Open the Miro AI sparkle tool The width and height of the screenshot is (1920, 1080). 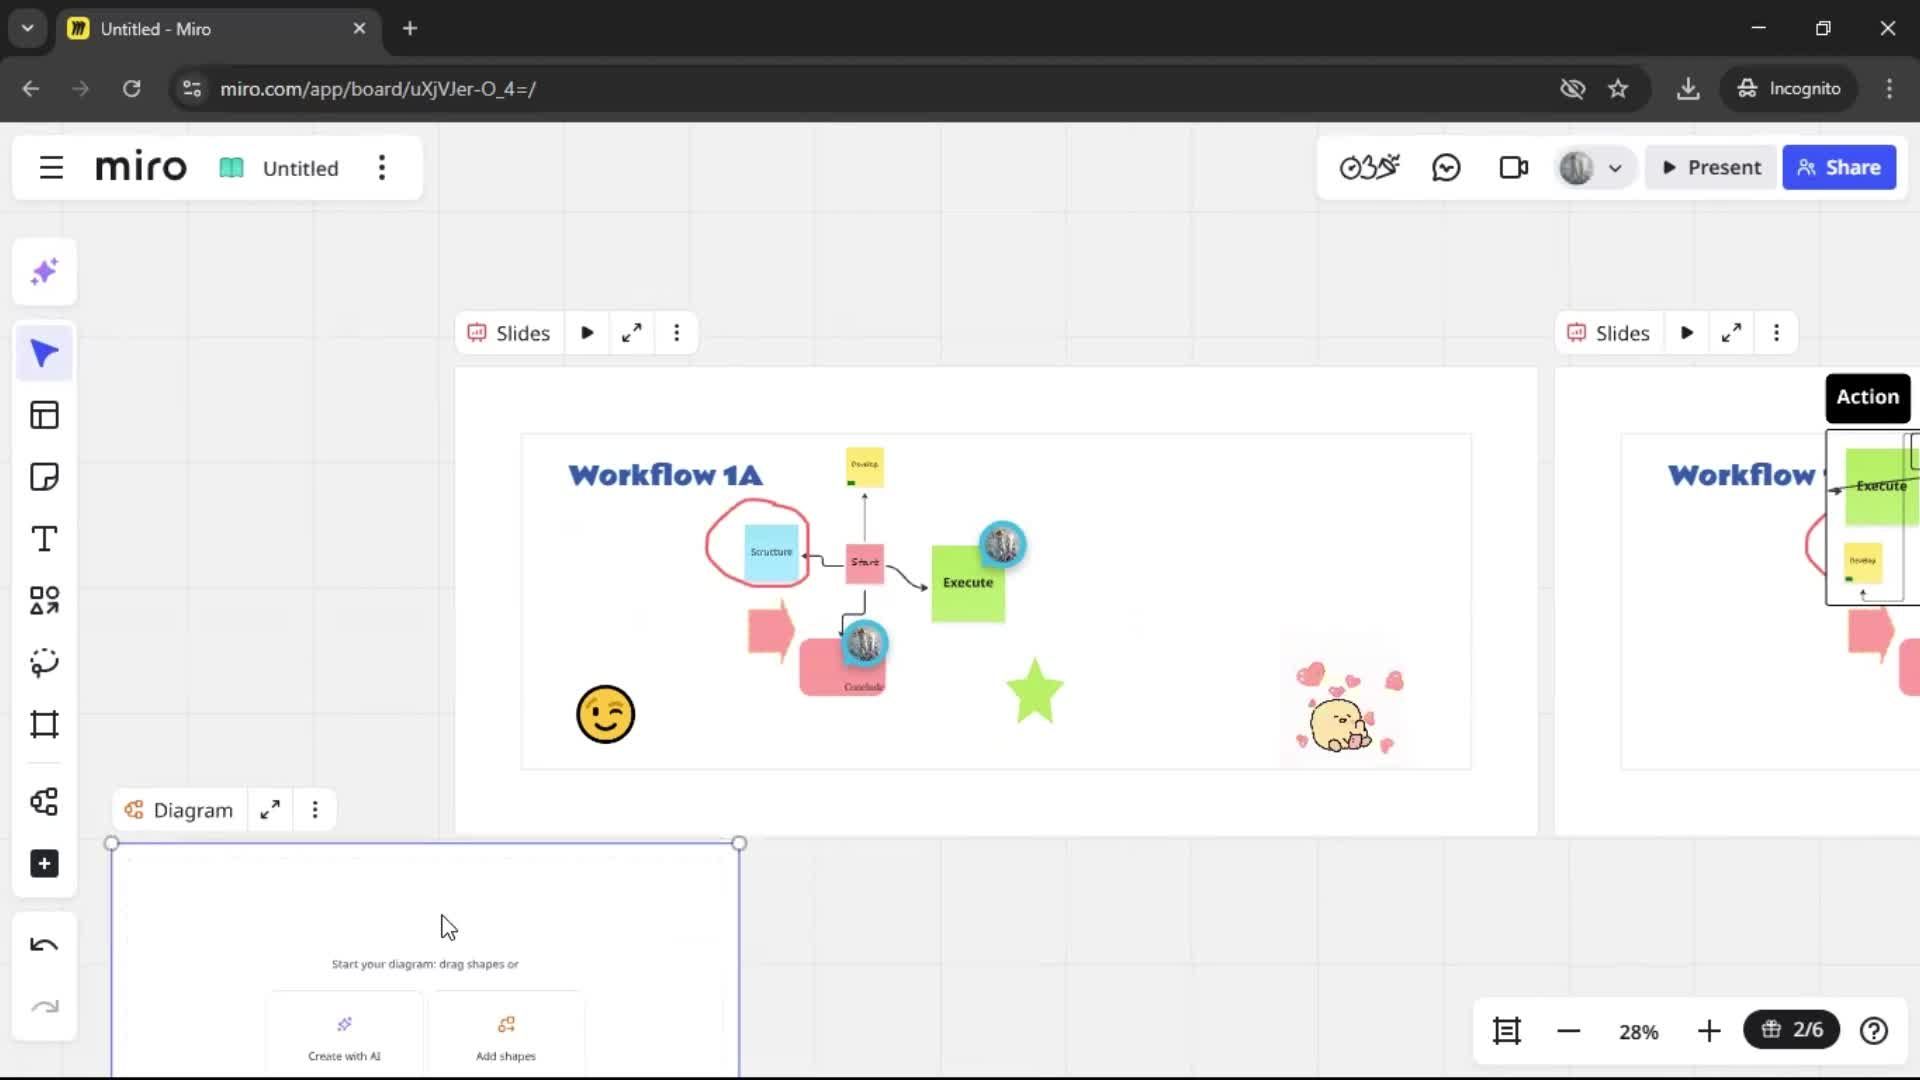click(x=44, y=272)
